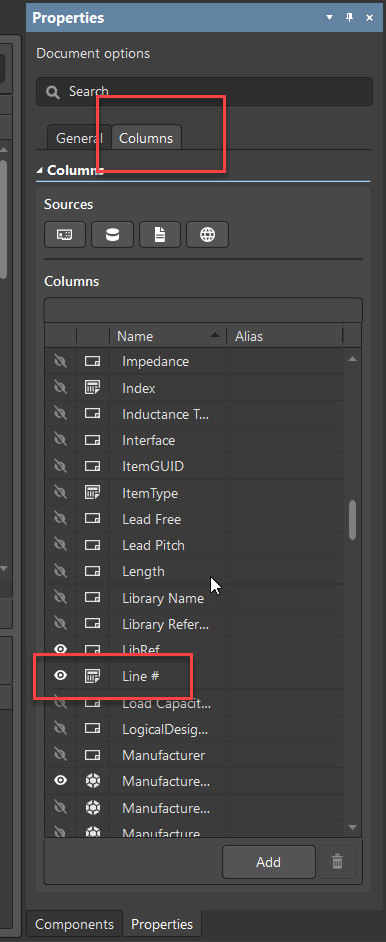Collapse the Columns section triangle
The width and height of the screenshot is (386, 942).
(x=40, y=170)
